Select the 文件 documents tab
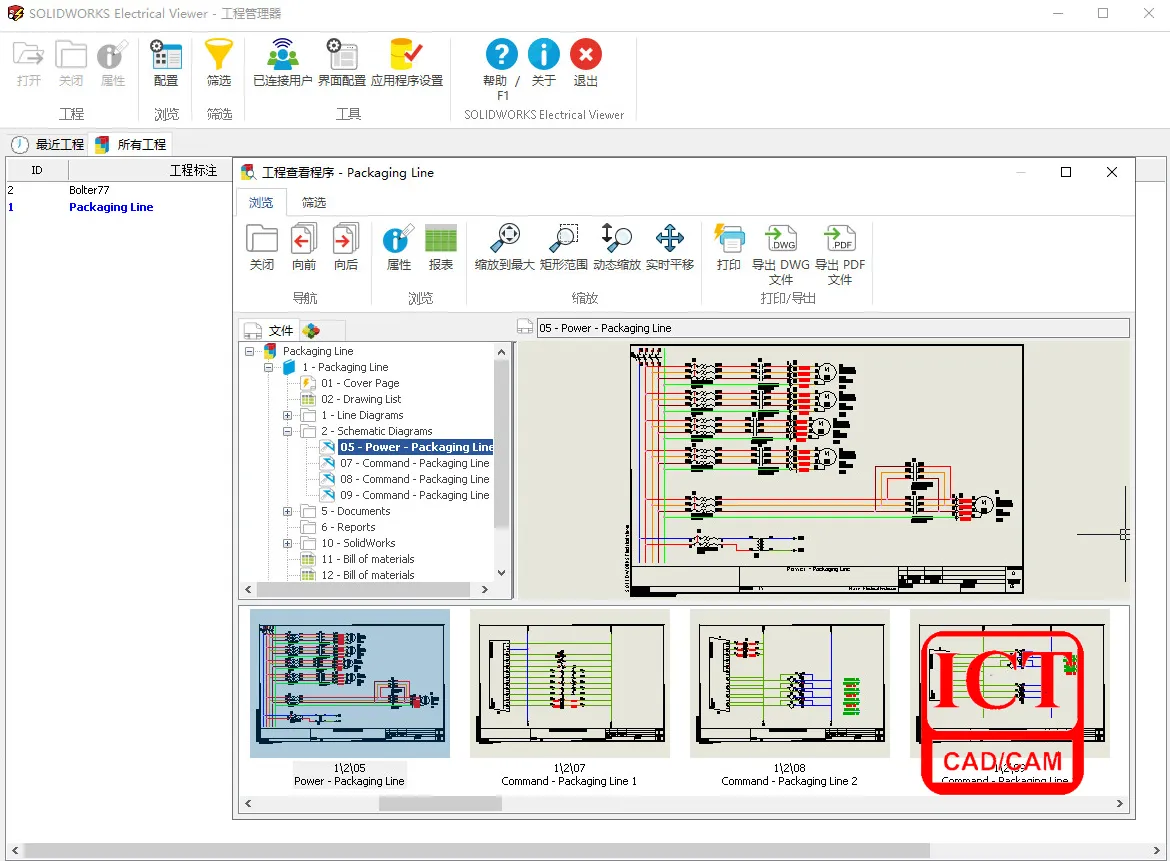 tap(269, 331)
